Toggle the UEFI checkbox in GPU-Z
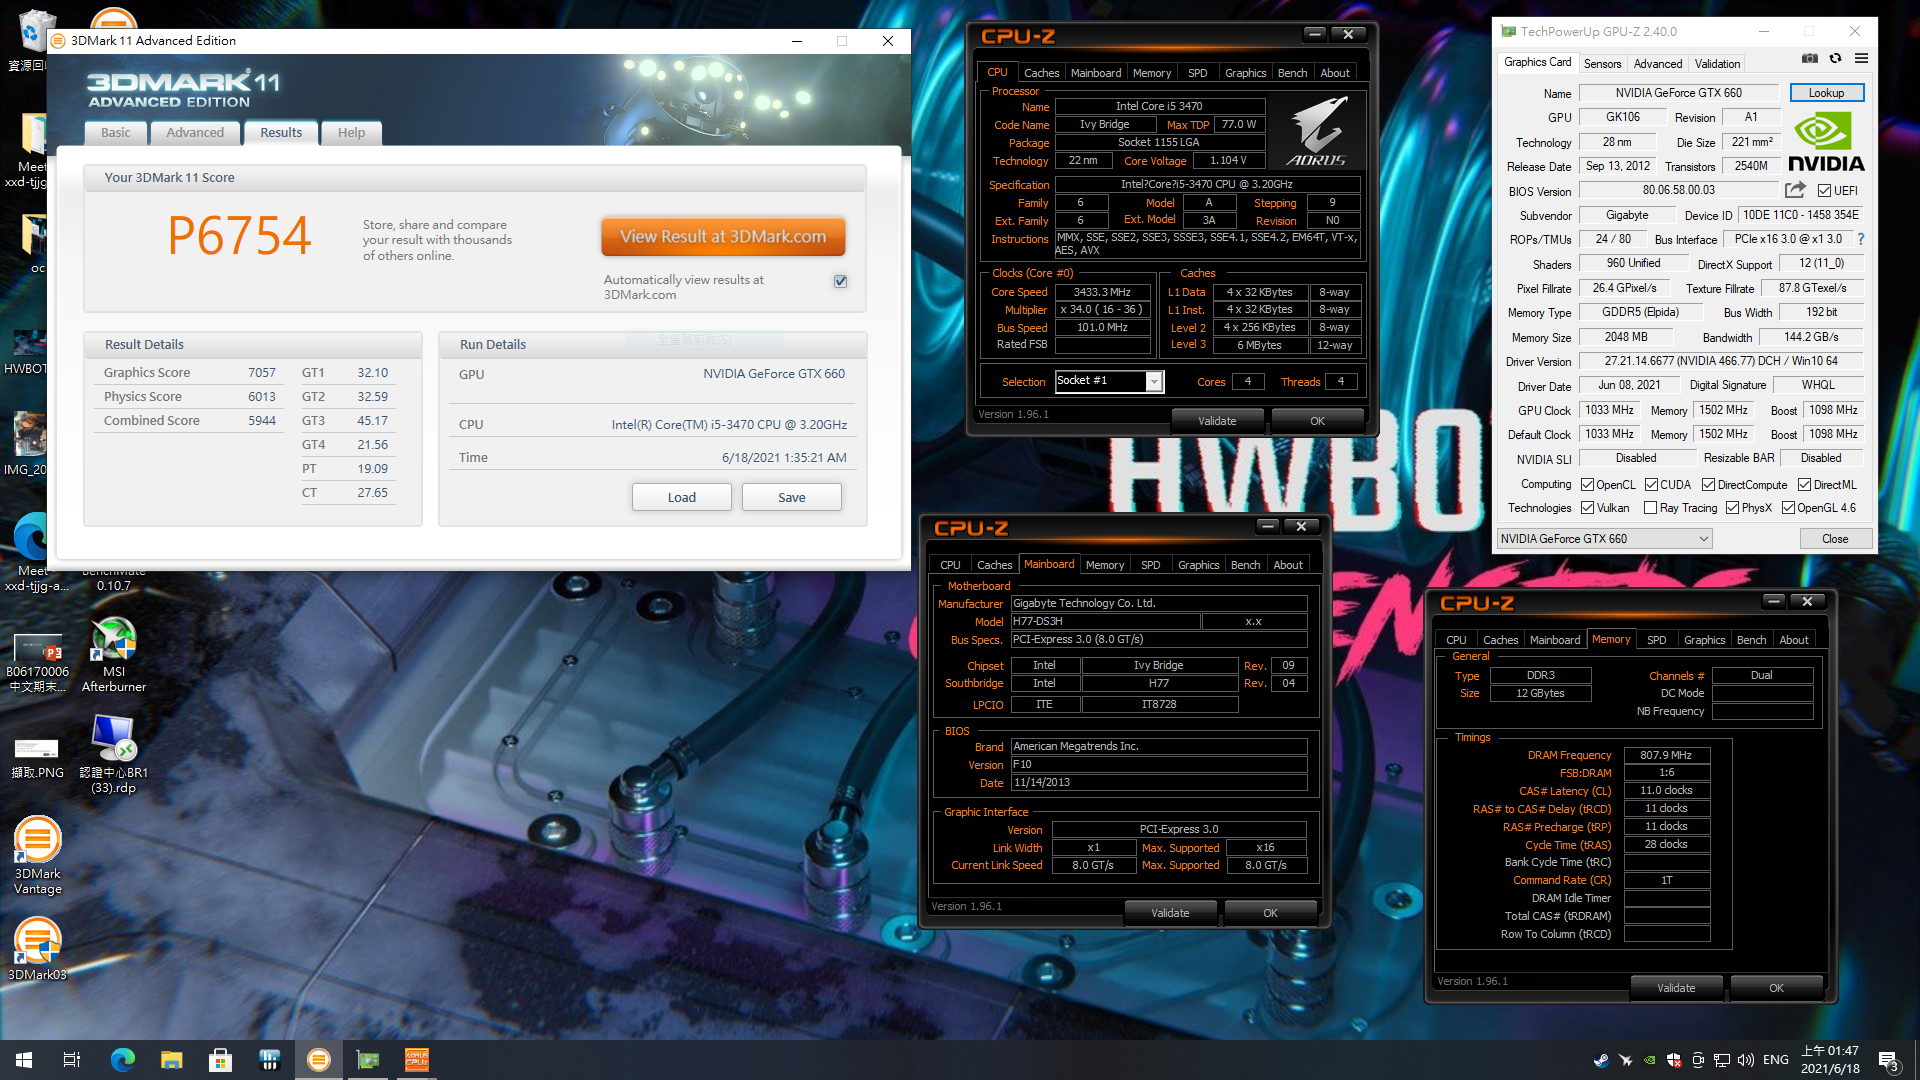The height and width of the screenshot is (1080, 1920). pyautogui.click(x=1825, y=191)
